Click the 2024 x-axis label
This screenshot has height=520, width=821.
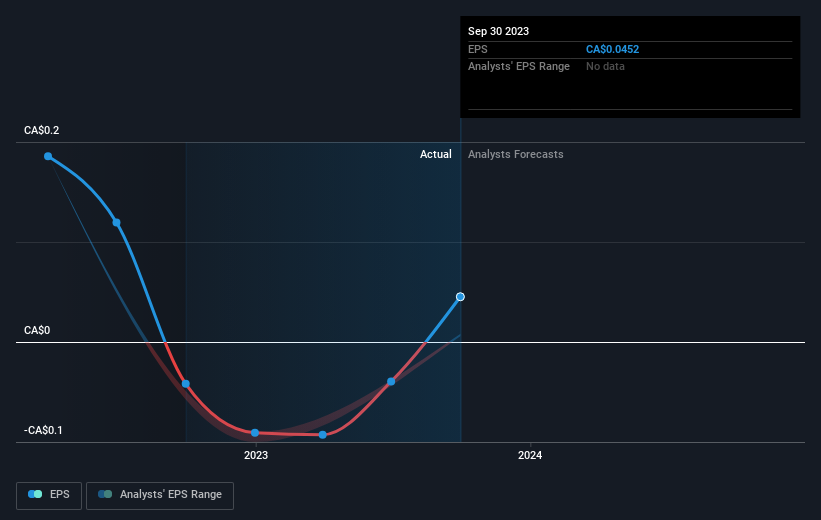pyautogui.click(x=530, y=455)
